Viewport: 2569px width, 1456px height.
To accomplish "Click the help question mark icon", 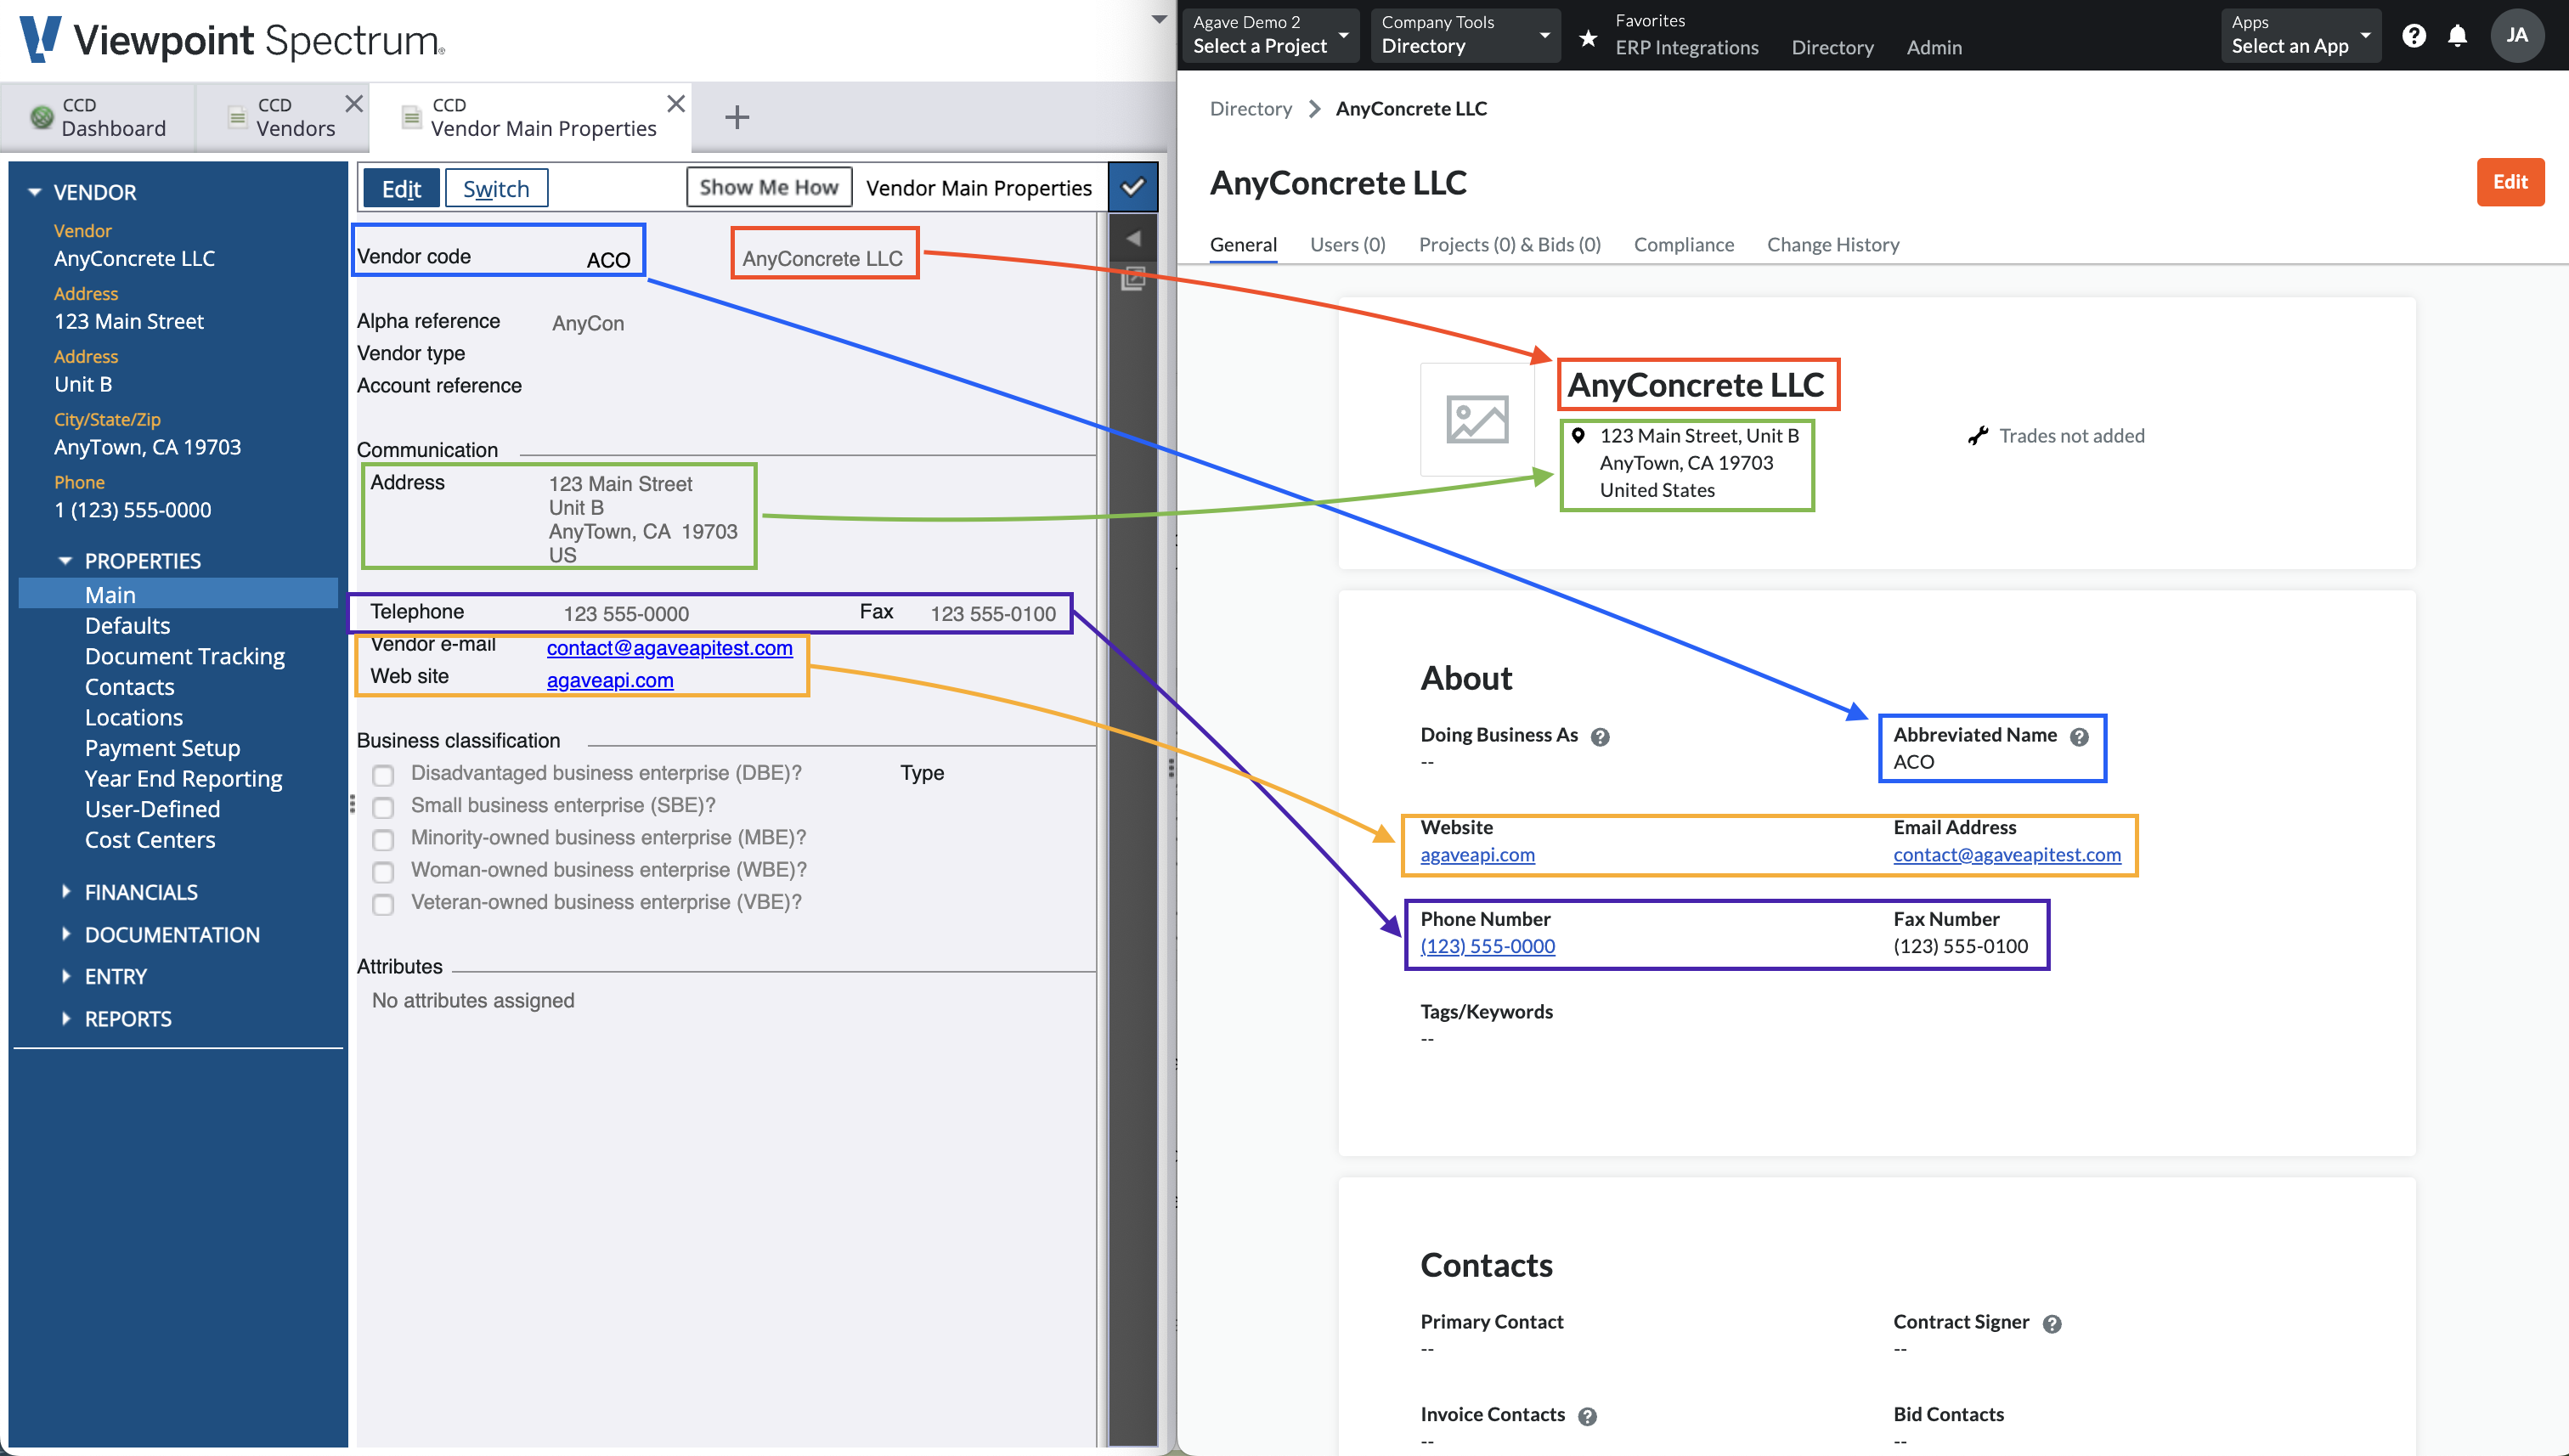I will [x=2413, y=36].
